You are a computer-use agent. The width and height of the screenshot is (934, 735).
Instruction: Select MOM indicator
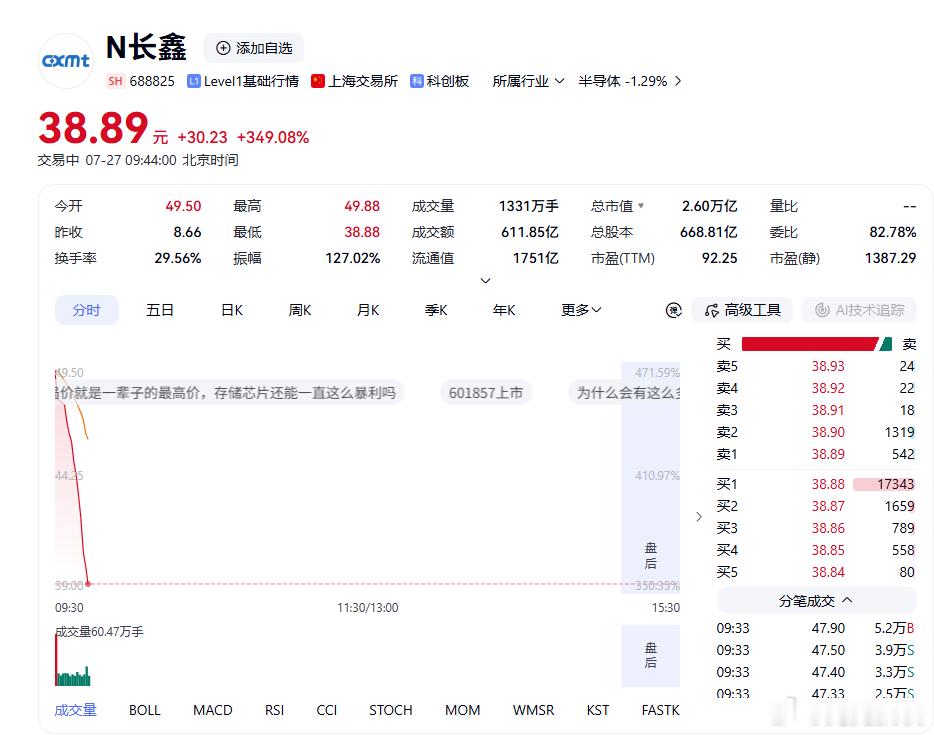(x=462, y=710)
